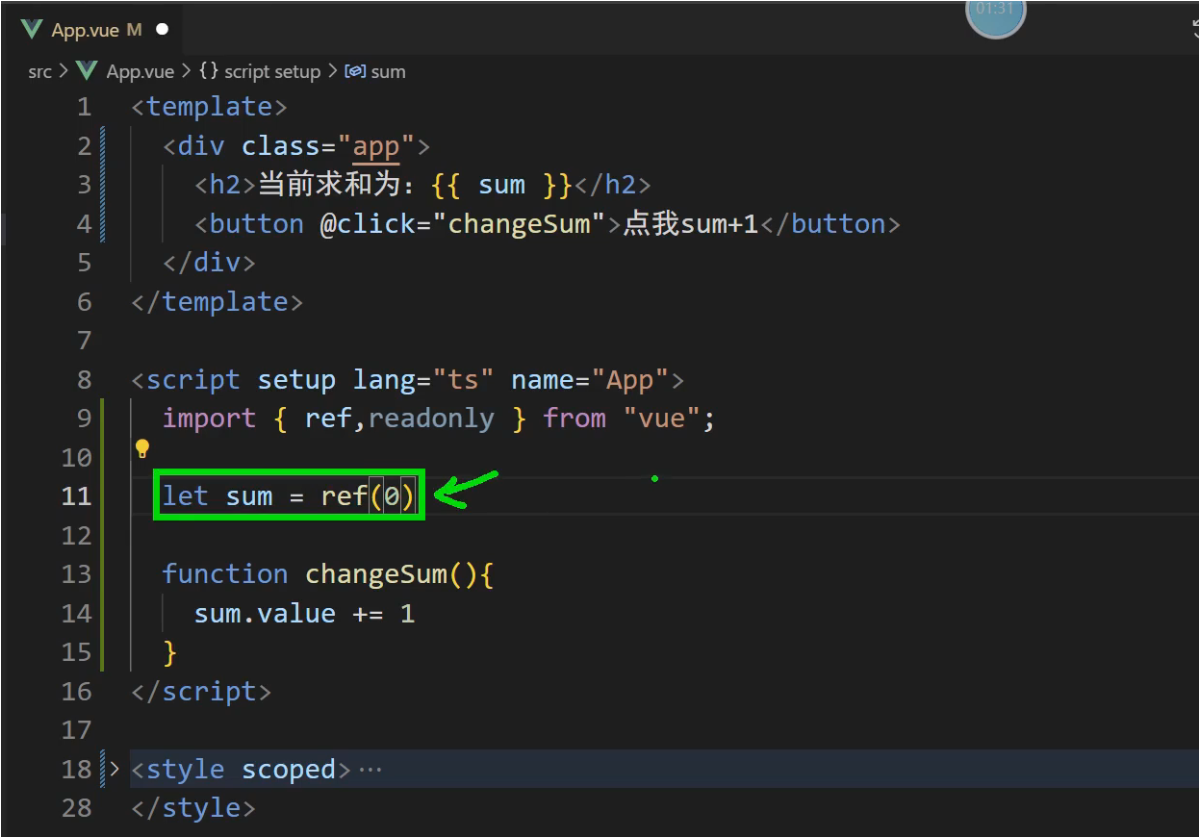The width and height of the screenshot is (1201, 840).
Task: Click the variable symbol icon before sum breadcrumb
Action: 355,72
